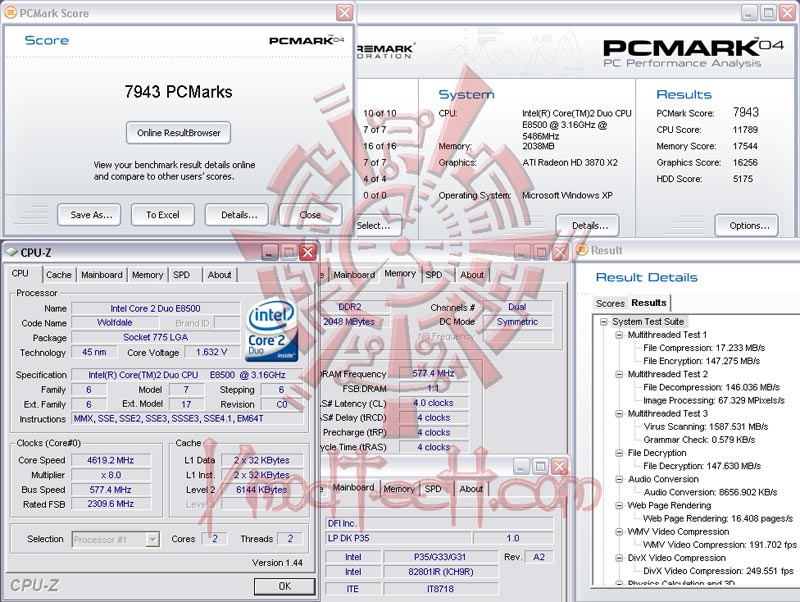Select Image Processing 67.329 MPixels/s result

(714, 400)
